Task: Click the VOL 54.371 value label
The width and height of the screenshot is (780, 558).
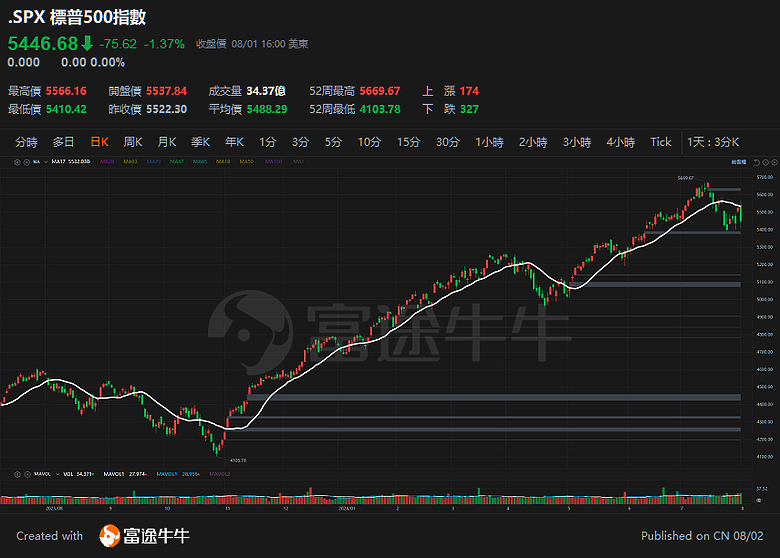Action: [x=79, y=474]
